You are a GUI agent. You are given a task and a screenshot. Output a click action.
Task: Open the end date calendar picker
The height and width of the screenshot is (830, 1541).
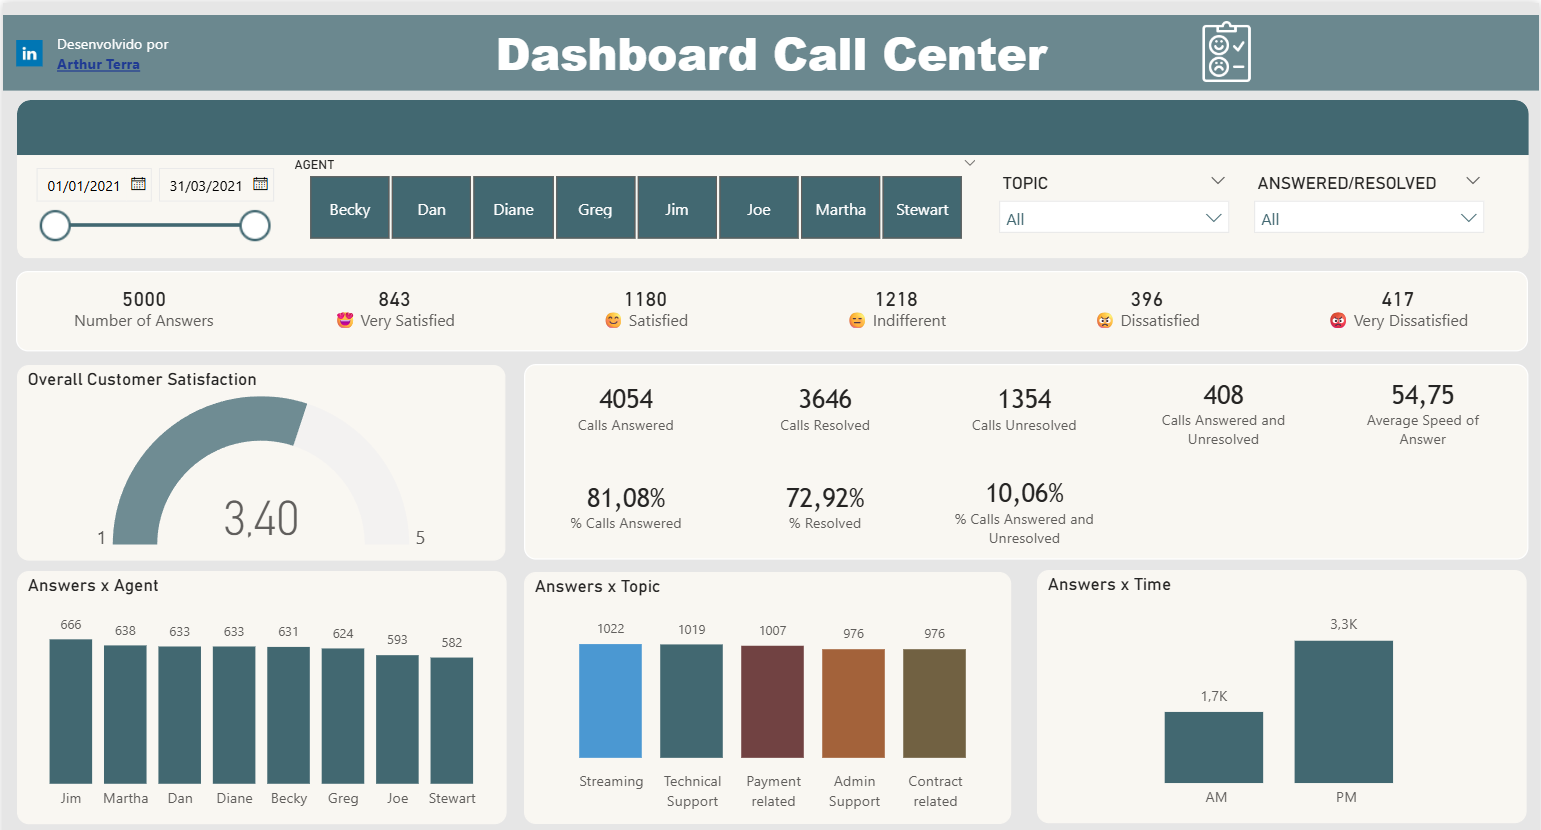pos(260,184)
